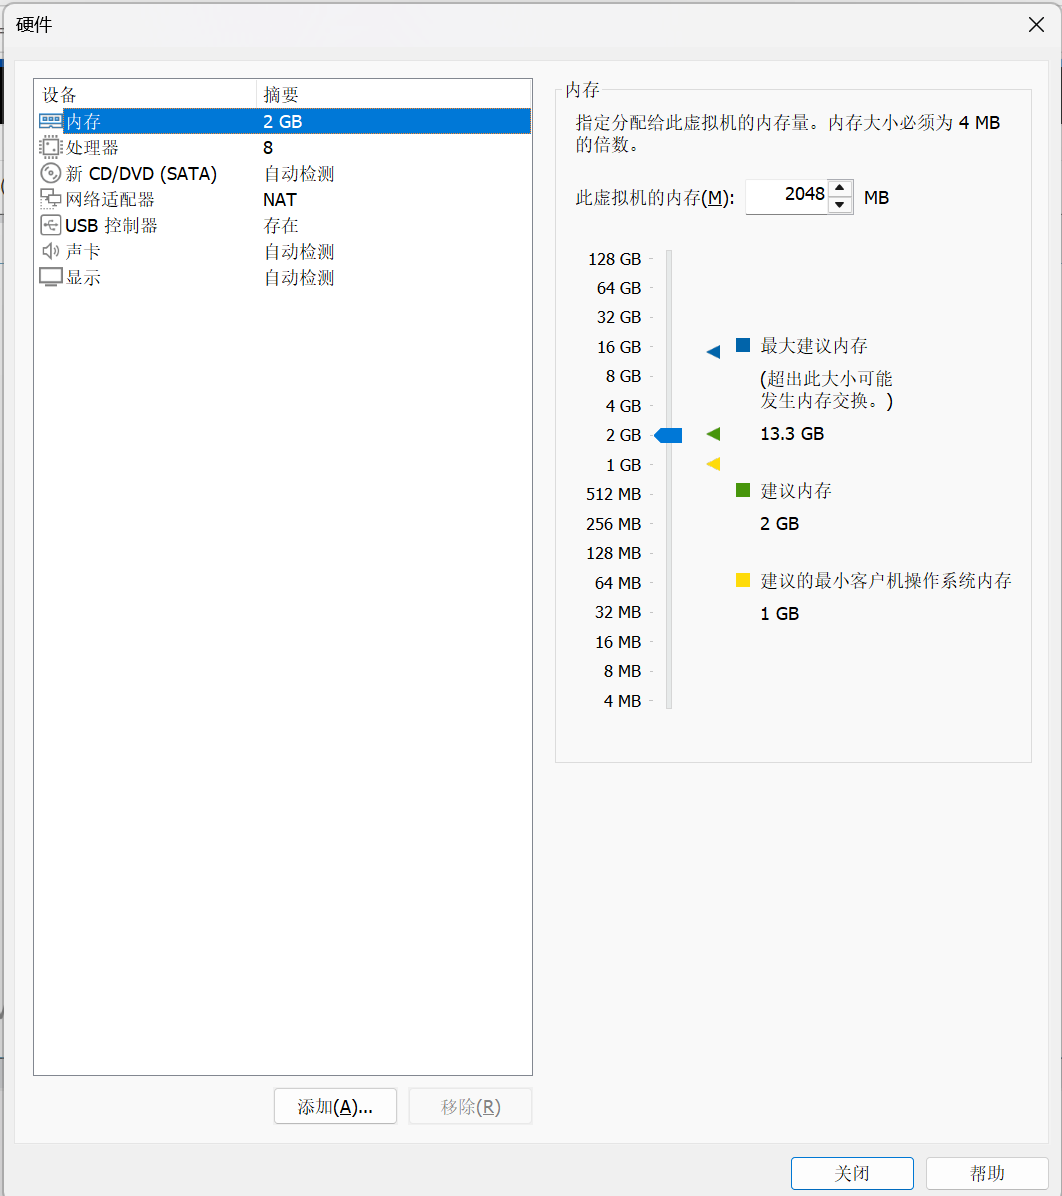The height and width of the screenshot is (1196, 1062).
Task: Select the display (显示) monitor icon
Action: point(50,278)
